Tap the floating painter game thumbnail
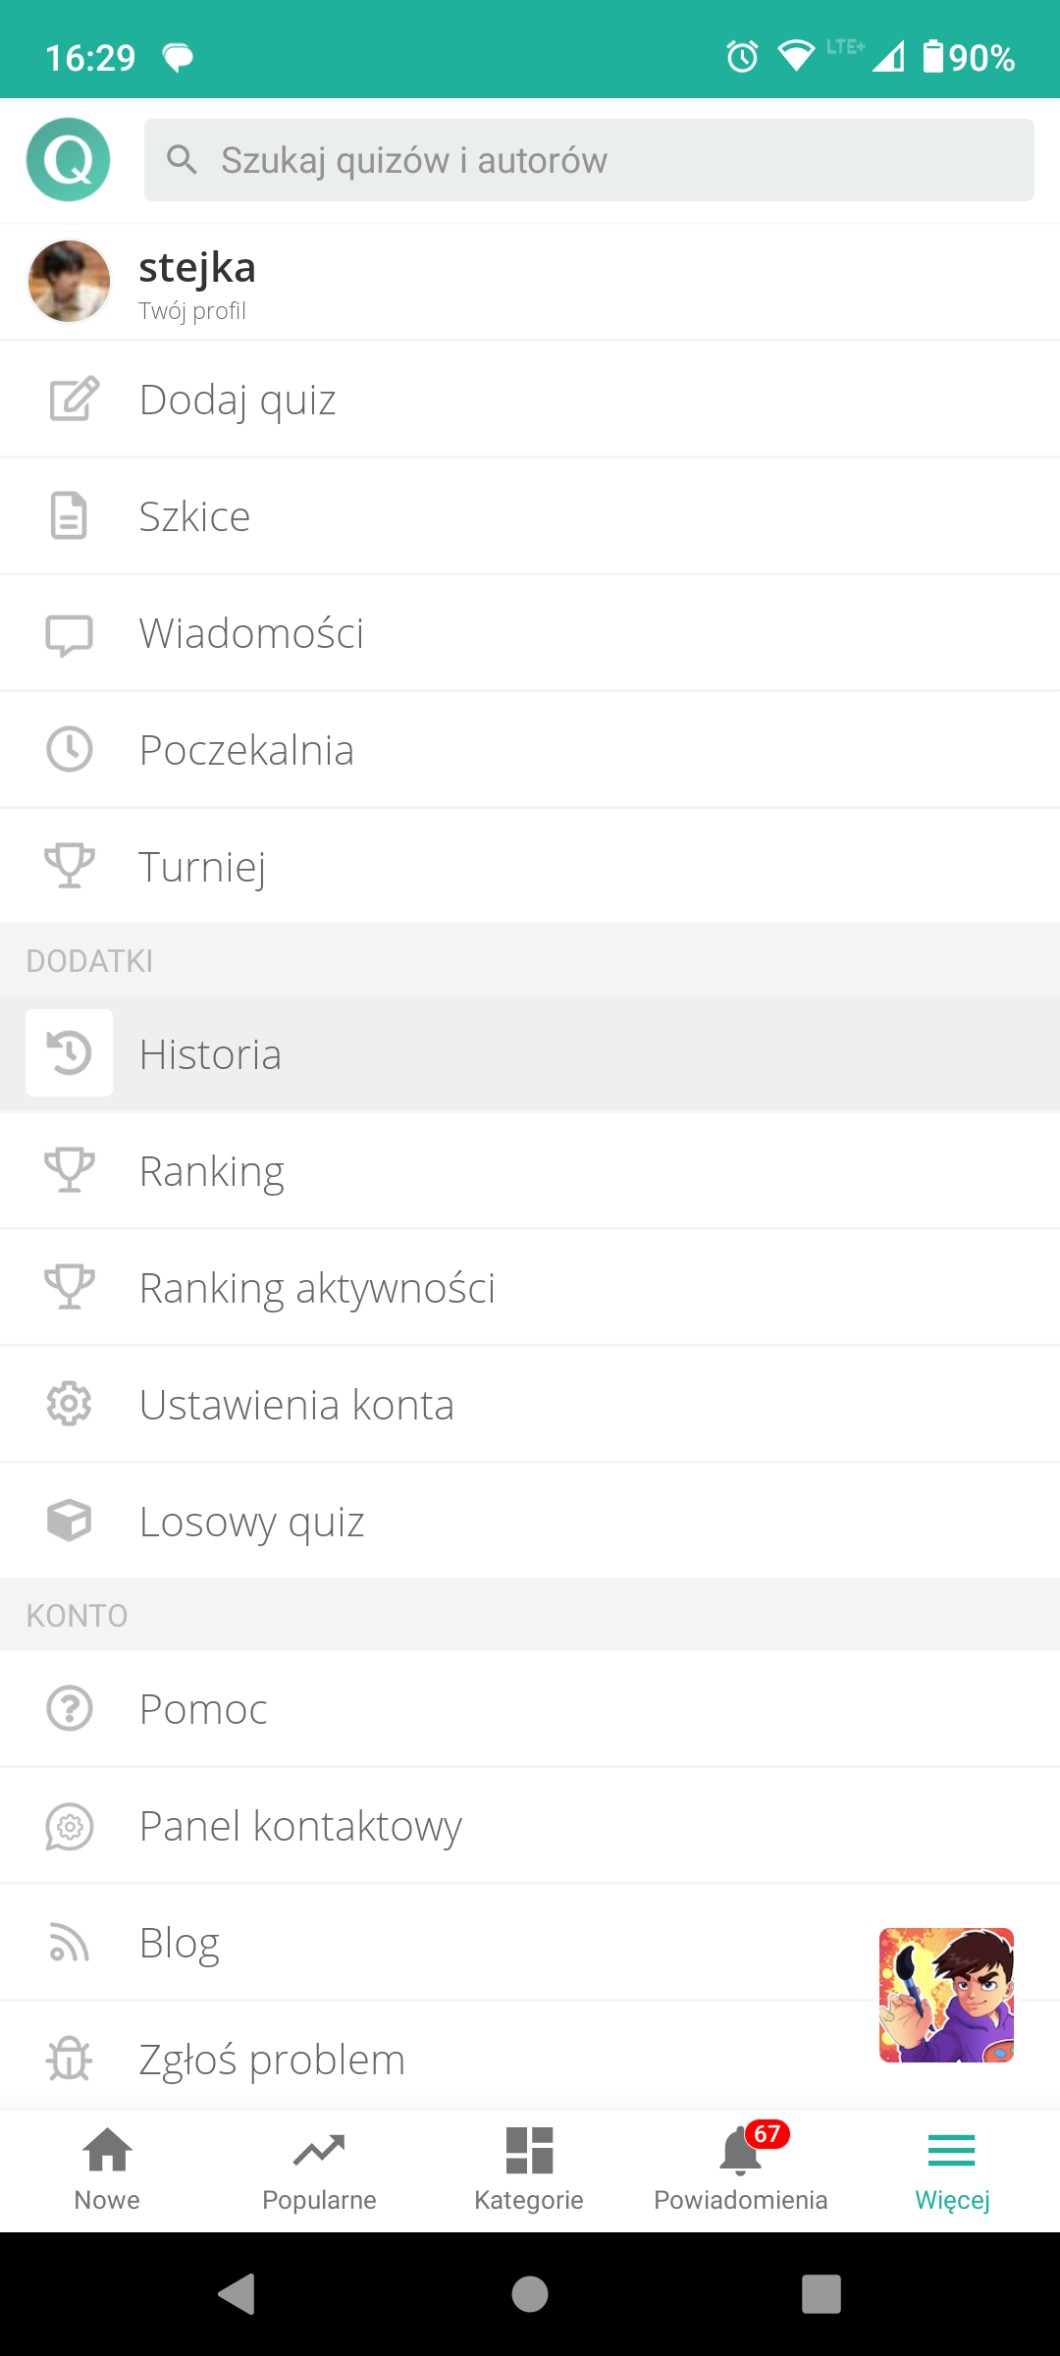The image size is (1060, 2356). (x=946, y=1995)
